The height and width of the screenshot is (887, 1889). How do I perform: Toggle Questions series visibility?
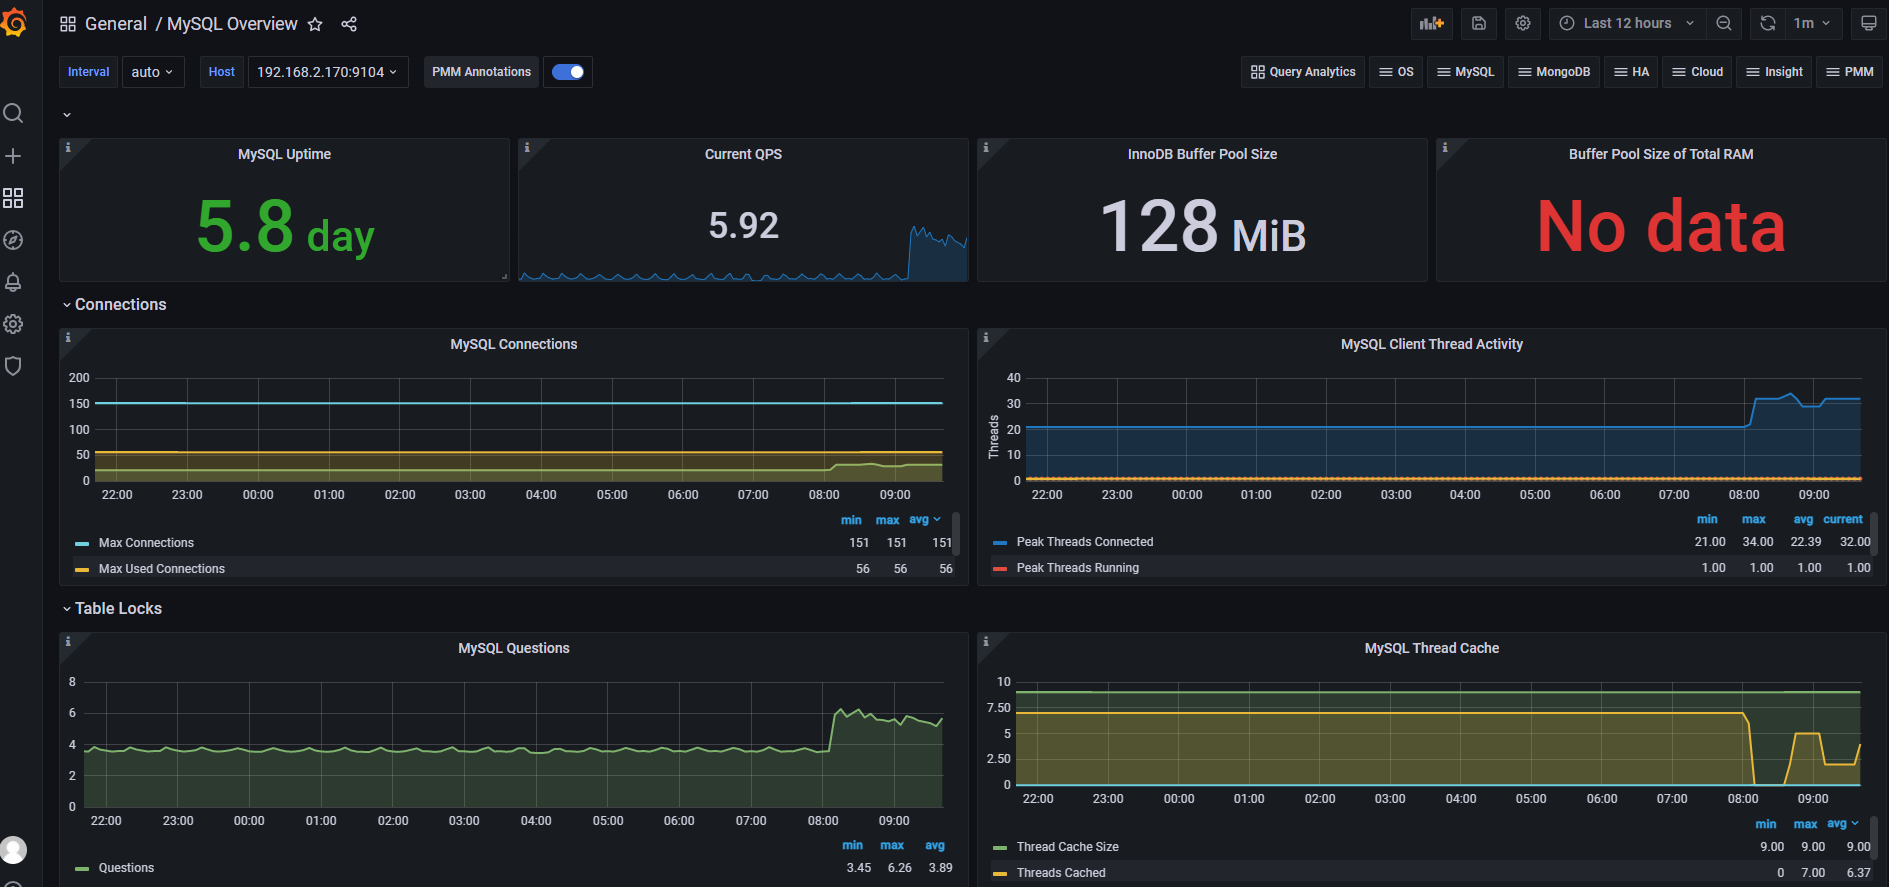coord(126,868)
